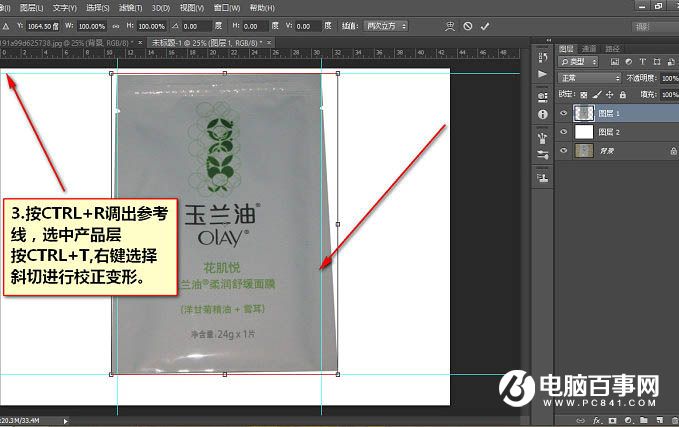This screenshot has width=679, height=427.
Task: Lock transparent pixels checkerboard icon
Action: pos(584,94)
